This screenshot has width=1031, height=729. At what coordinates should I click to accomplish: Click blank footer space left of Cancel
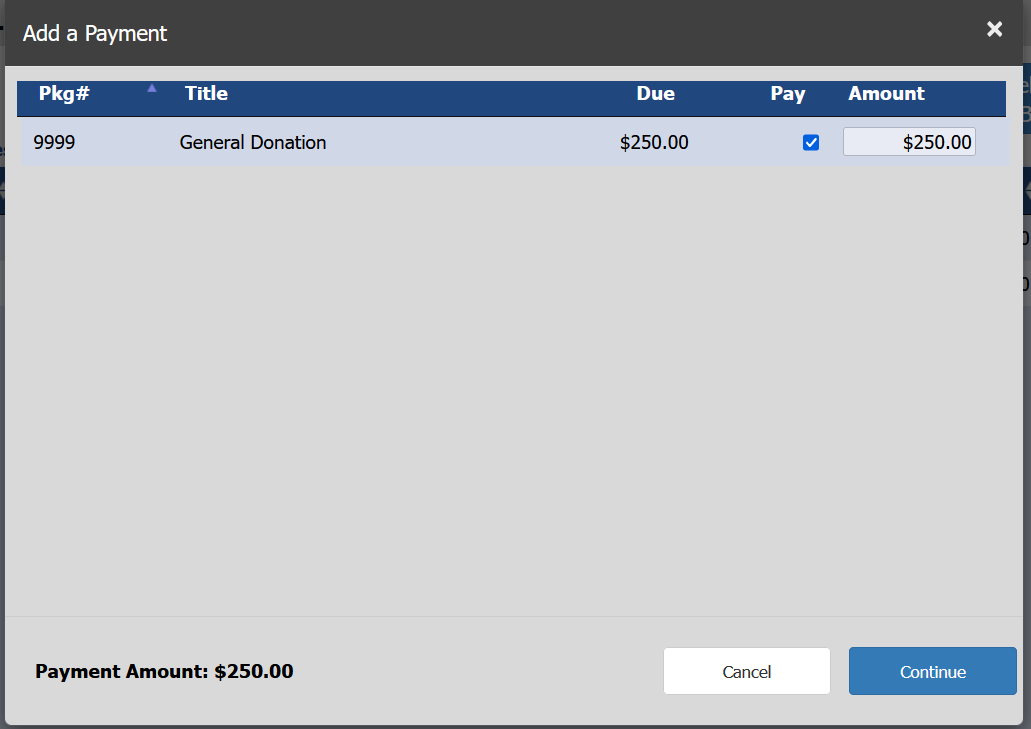480,671
